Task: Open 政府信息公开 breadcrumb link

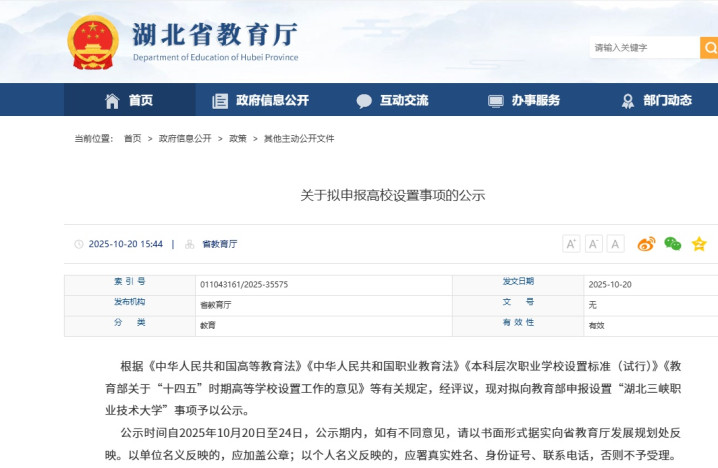Action: coord(185,139)
